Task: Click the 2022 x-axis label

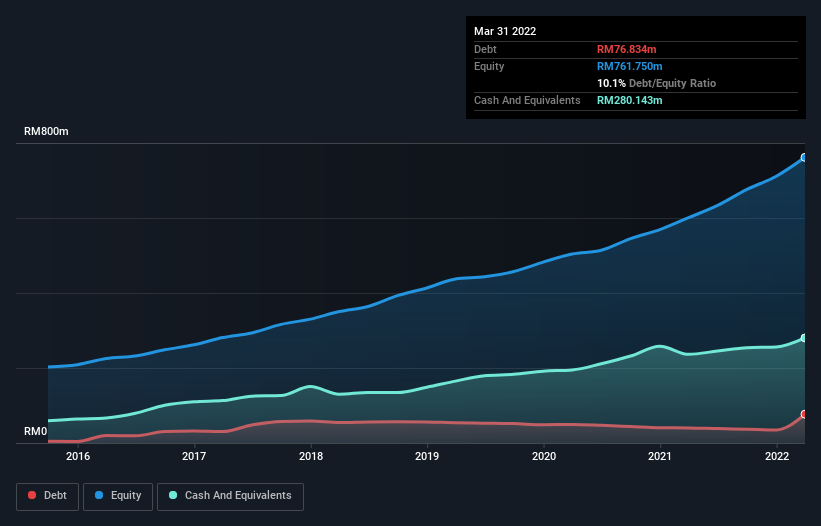Action: pos(777,456)
